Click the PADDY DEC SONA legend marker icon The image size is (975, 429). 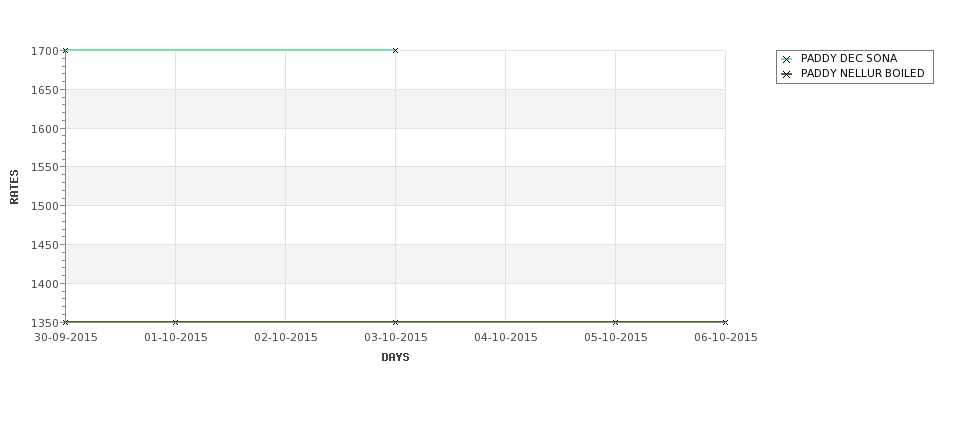(x=787, y=59)
